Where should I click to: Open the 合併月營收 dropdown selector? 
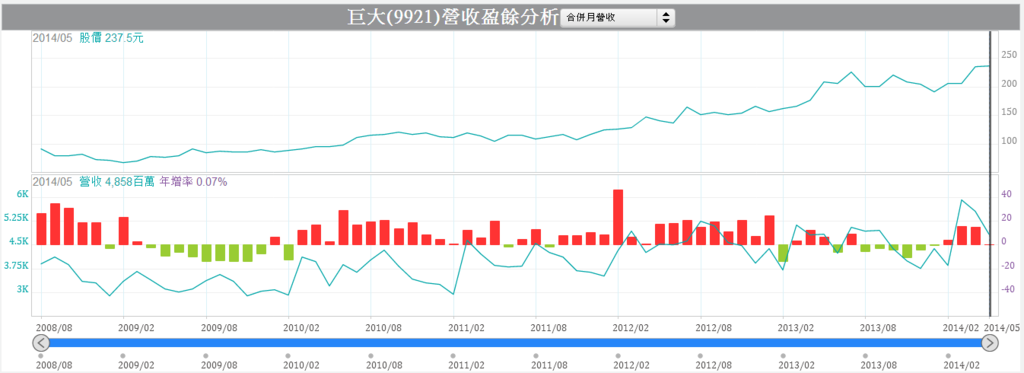pos(618,18)
